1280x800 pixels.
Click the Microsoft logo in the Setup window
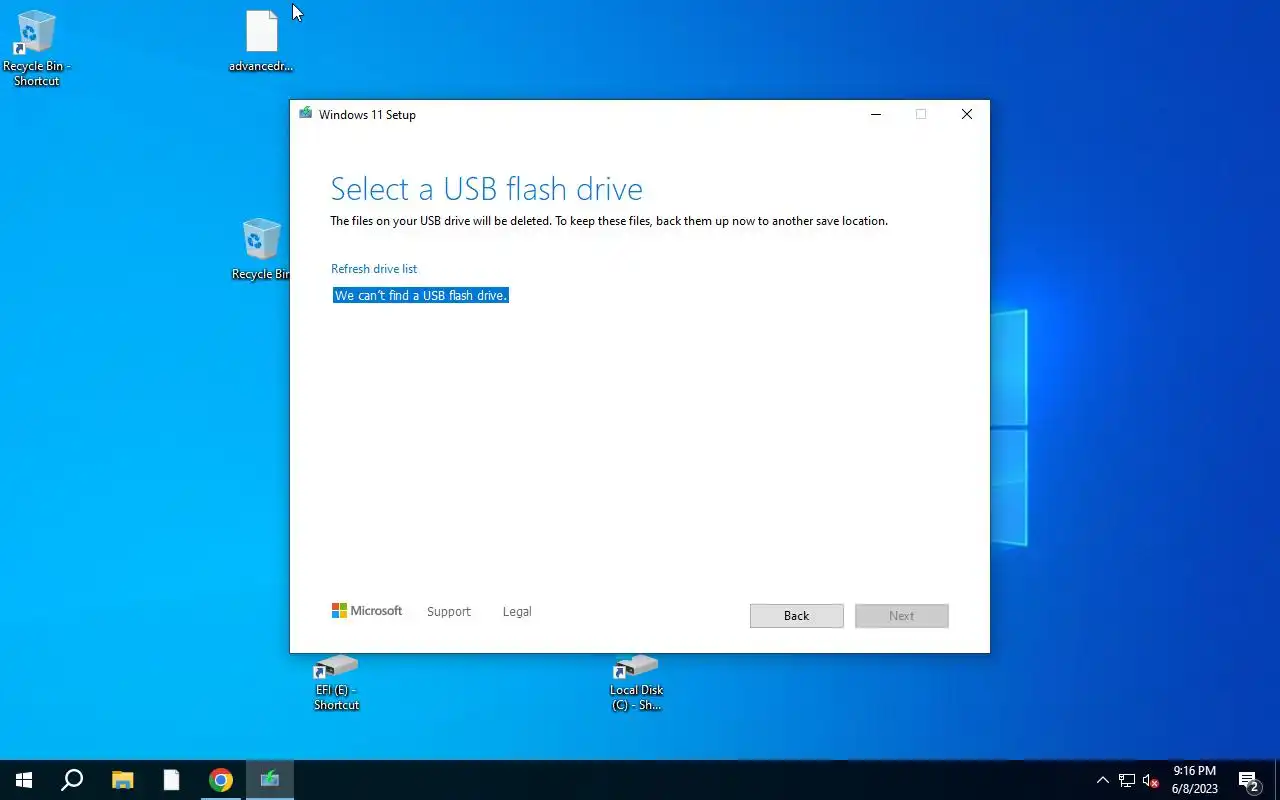pos(367,610)
